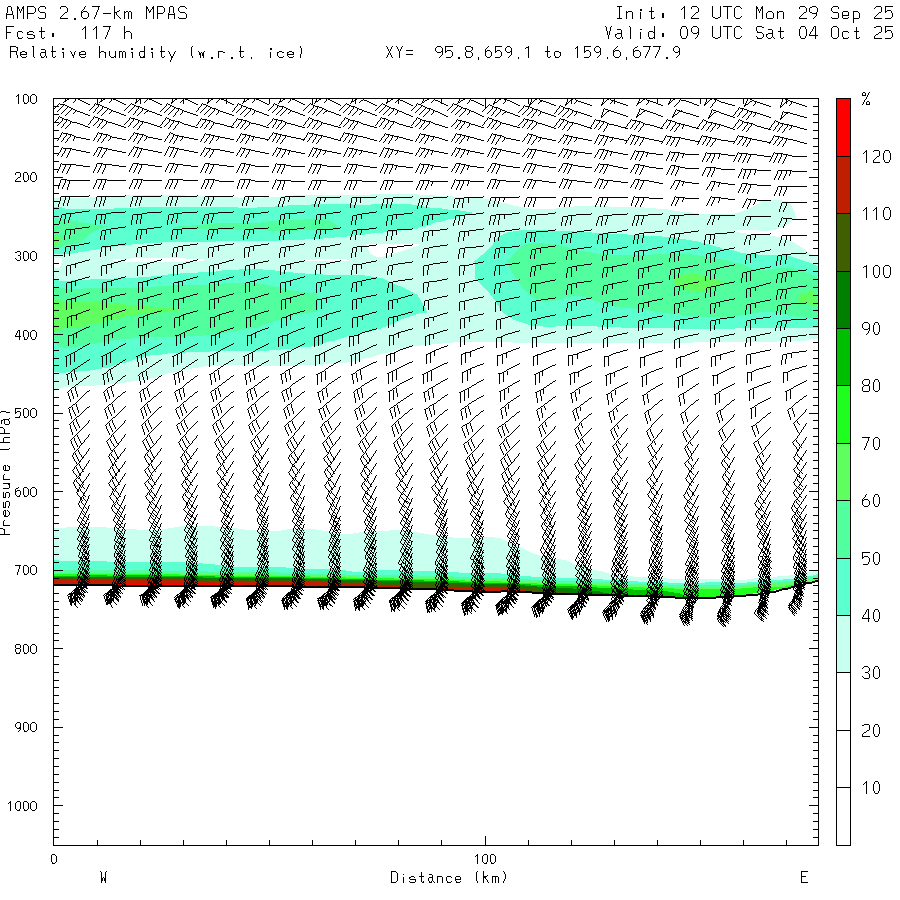Viewport: 900px width, 900px height.
Task: Click the bright green 70-80% colorbar segment
Action: pyautogui.click(x=843, y=414)
